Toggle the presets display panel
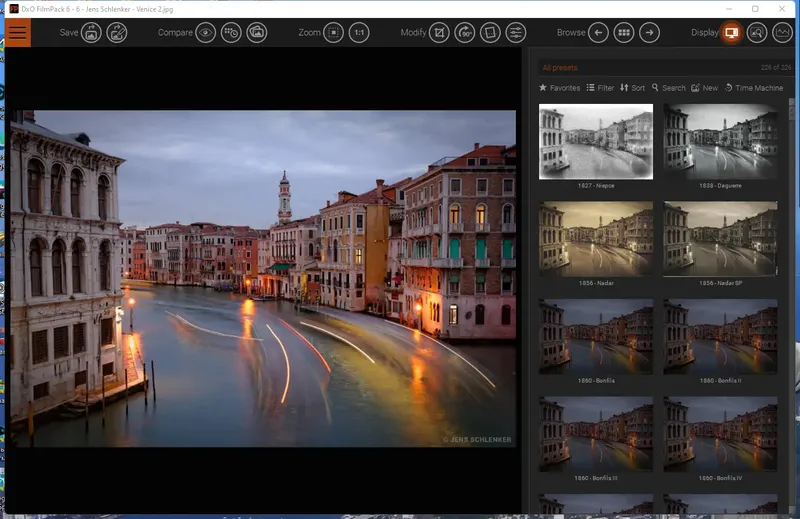Screen dimensions: 800x519 coord(731,33)
